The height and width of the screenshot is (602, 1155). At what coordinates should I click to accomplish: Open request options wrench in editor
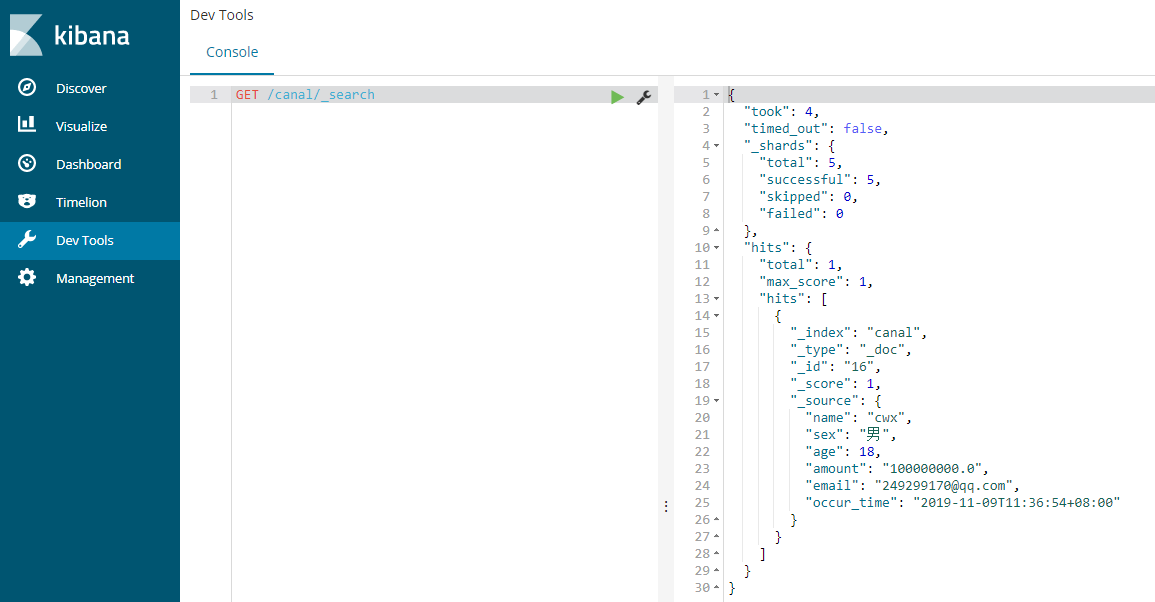pos(643,97)
